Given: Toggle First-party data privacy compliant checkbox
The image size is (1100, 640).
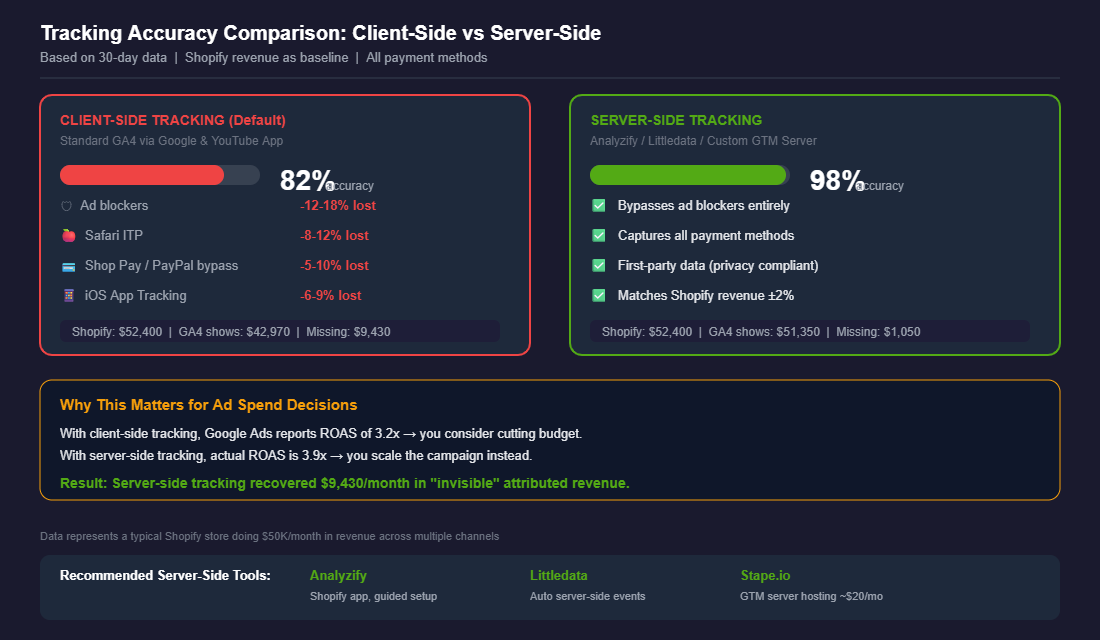Looking at the screenshot, I should pos(598,266).
